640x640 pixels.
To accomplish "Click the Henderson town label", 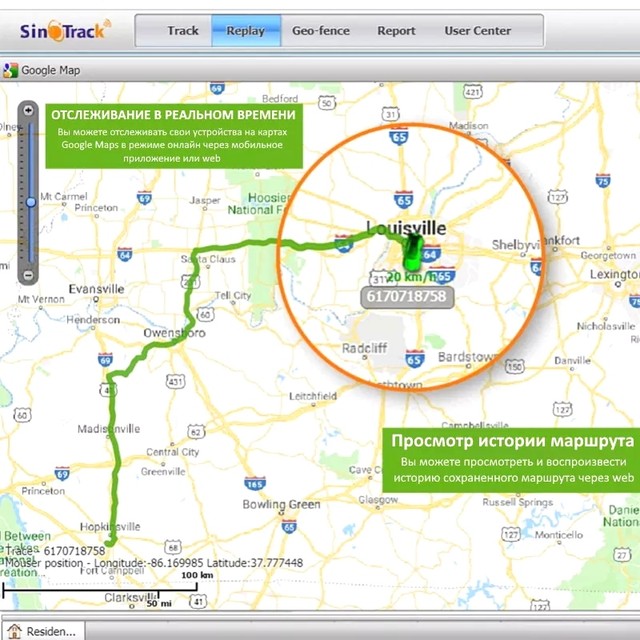I will click(x=93, y=320).
